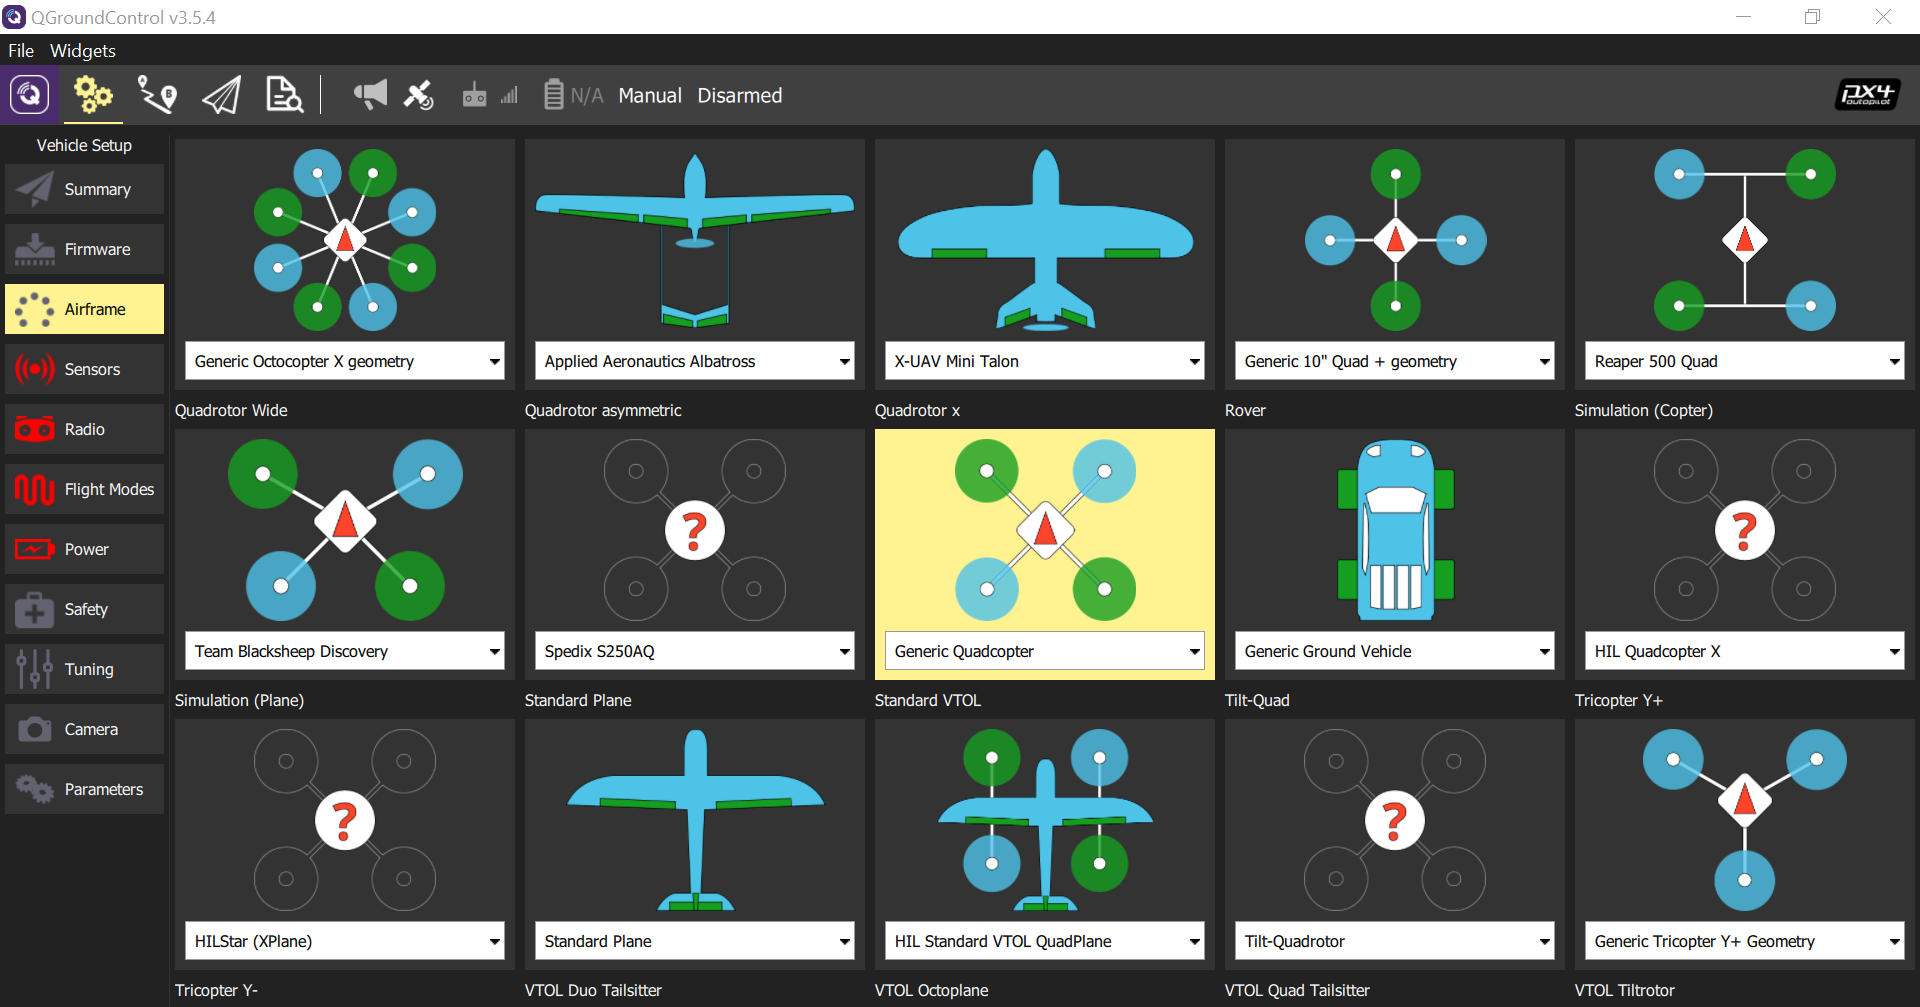Expand the Spedix S250AQ dropdown
The height and width of the screenshot is (1007, 1920).
(x=695, y=651)
